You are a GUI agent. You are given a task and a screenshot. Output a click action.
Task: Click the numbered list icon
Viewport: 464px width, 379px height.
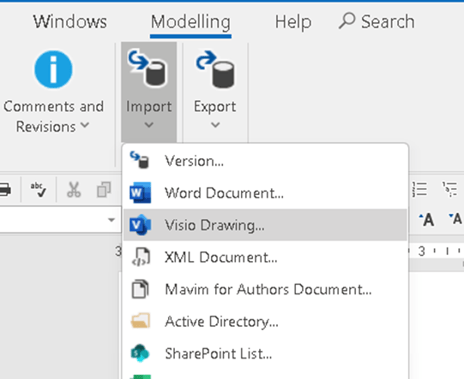click(420, 189)
